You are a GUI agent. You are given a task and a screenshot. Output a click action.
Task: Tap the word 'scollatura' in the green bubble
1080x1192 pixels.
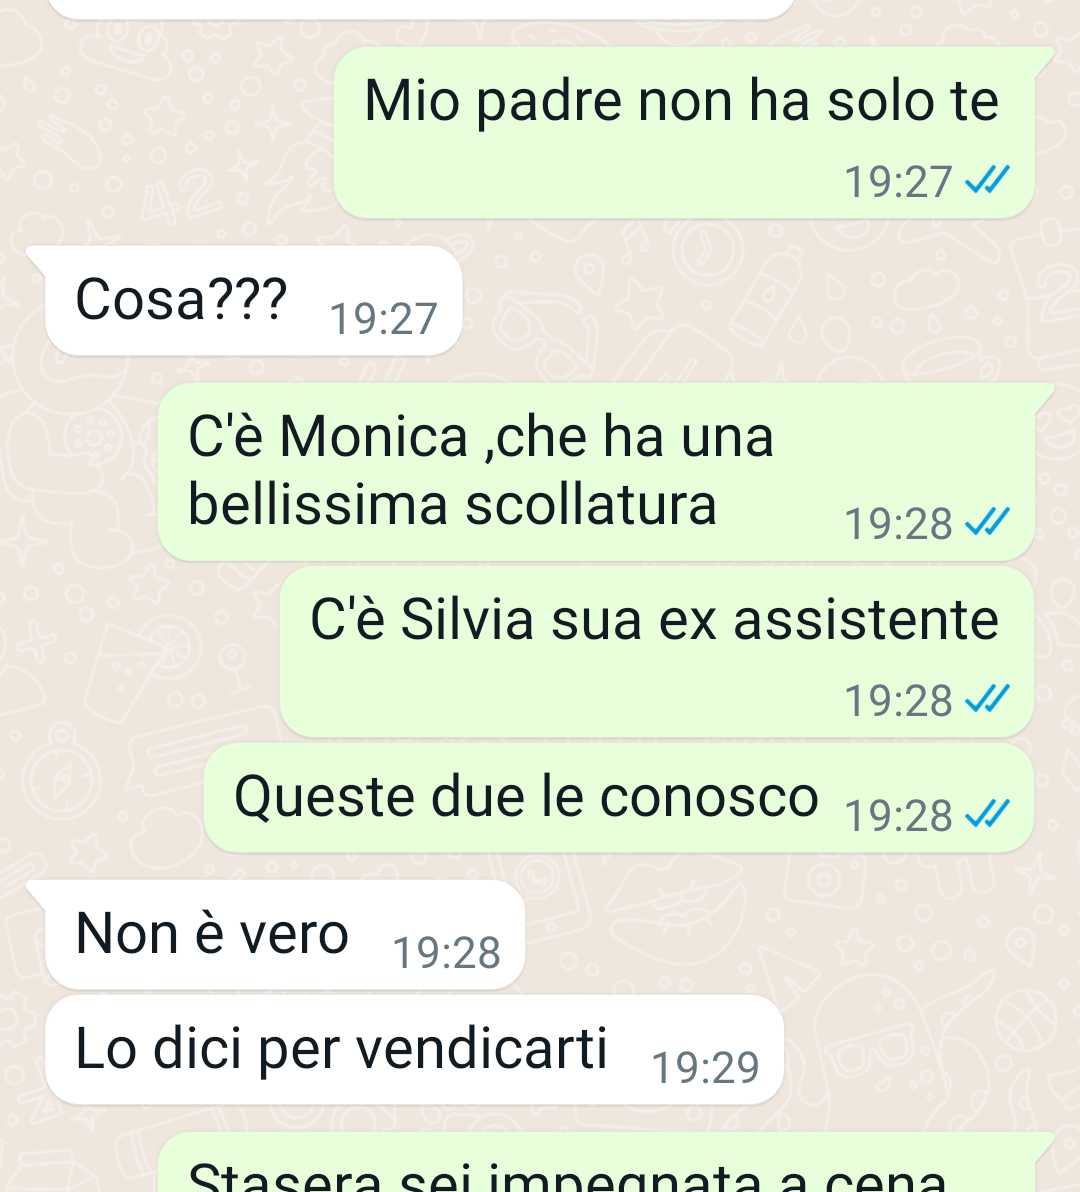[x=591, y=505]
